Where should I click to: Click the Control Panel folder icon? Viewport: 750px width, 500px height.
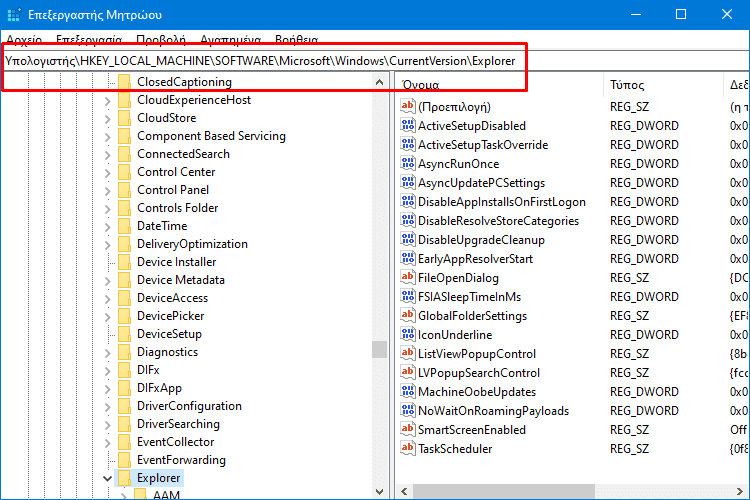pyautogui.click(x=124, y=190)
